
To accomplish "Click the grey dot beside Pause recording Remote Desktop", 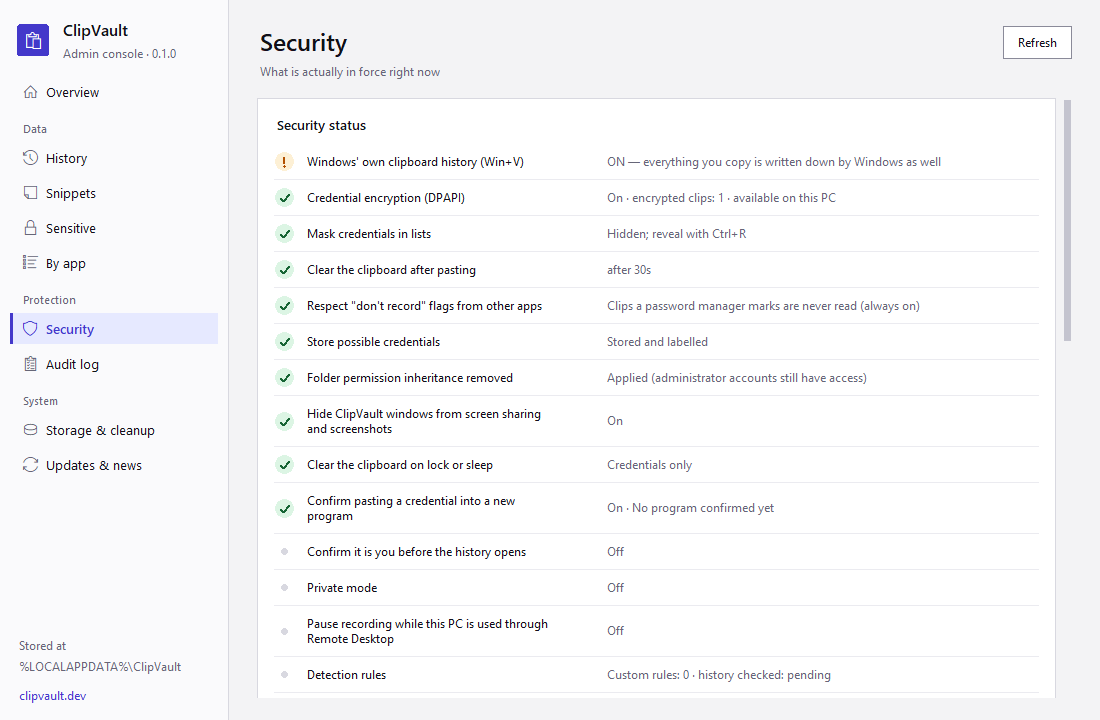I will (284, 632).
